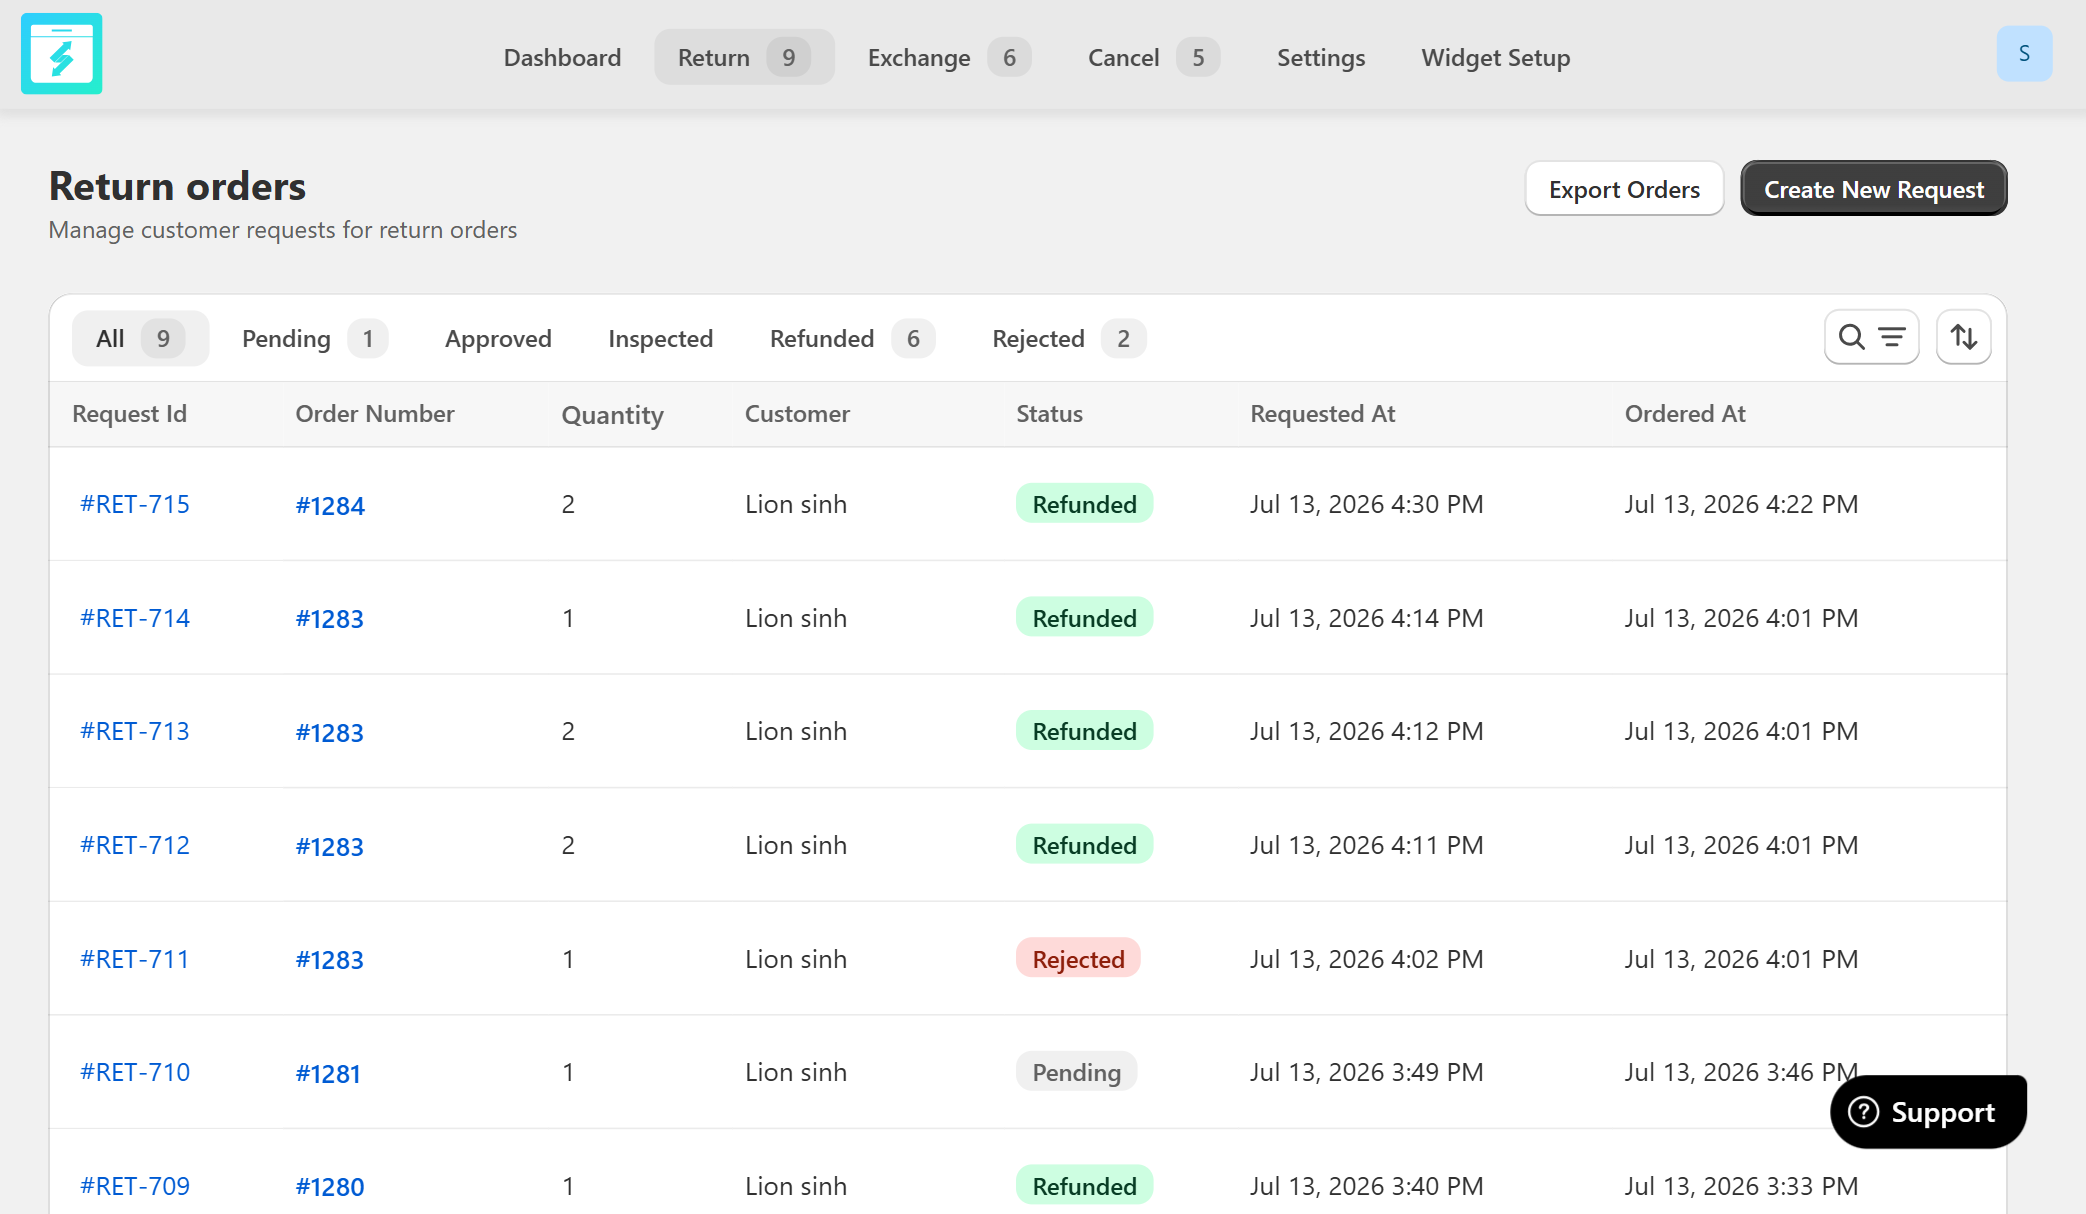Screen dimensions: 2086x1214
Task: Click Jul 13, 2026 4:22 PM
Action: pos(1741,504)
